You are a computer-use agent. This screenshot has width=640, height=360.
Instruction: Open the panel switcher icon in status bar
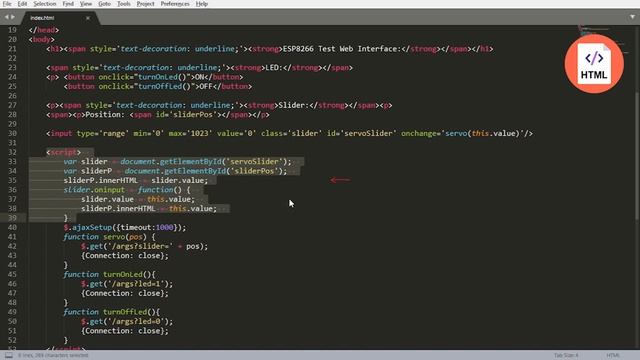click(9, 355)
